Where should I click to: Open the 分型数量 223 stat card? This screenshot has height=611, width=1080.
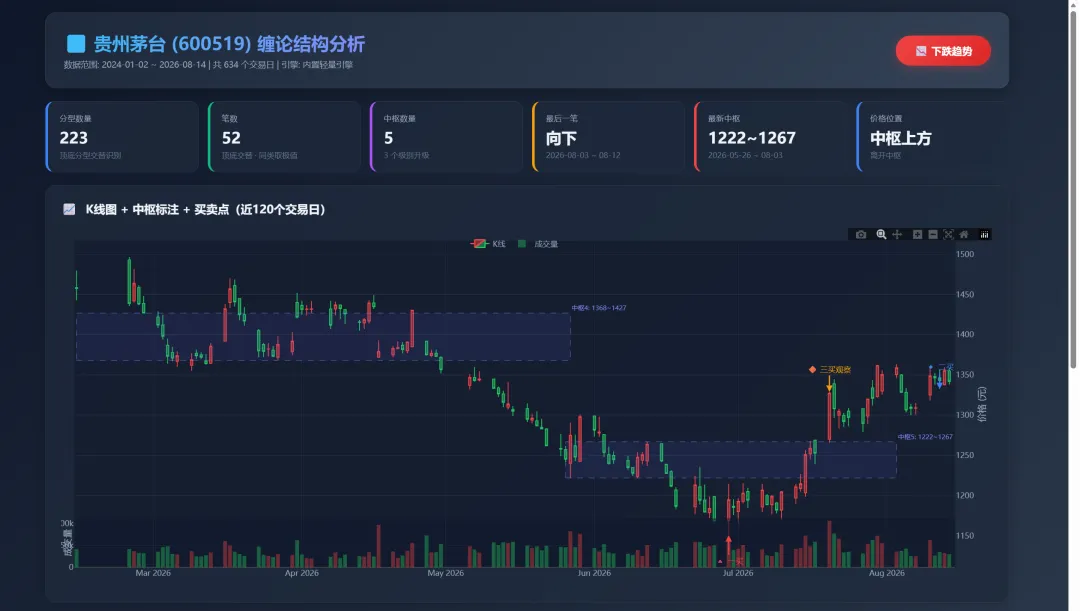tap(123, 136)
